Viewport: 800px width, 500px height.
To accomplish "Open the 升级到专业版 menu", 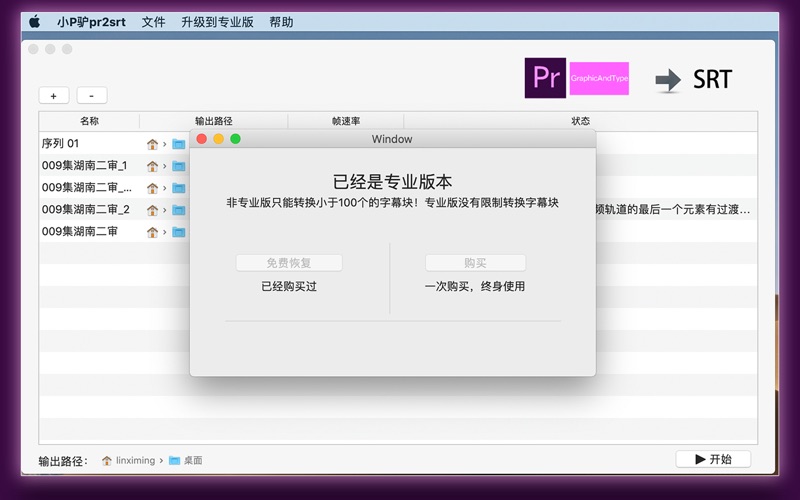I will coord(217,22).
